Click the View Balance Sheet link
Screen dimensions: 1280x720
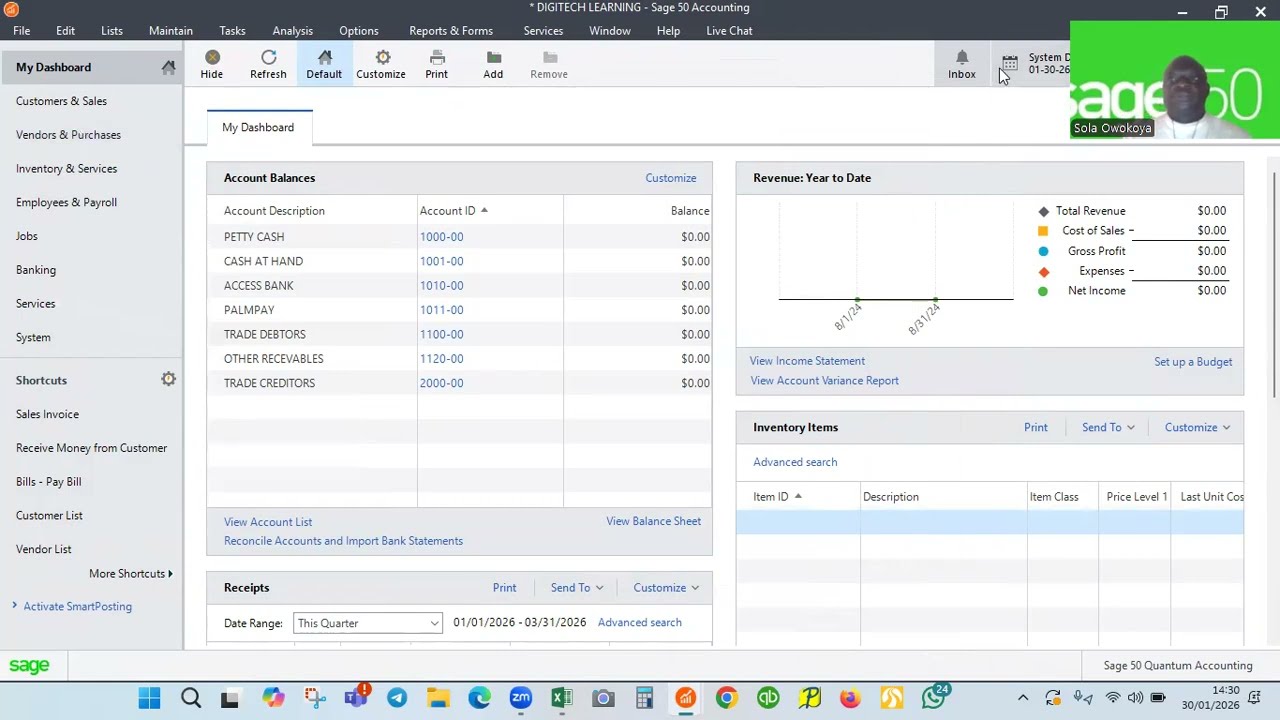[x=654, y=521]
